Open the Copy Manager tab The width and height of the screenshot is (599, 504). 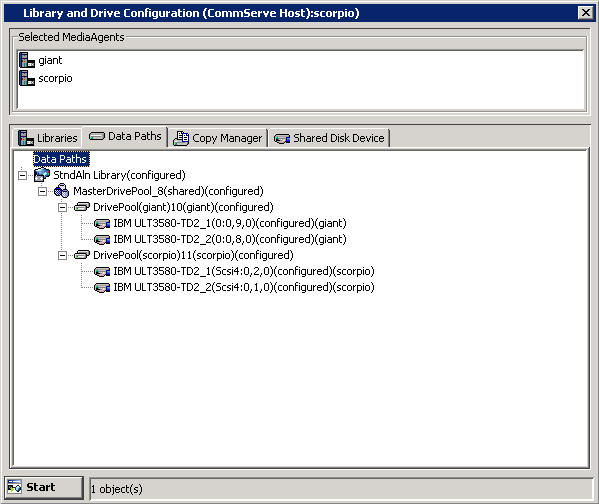(218, 138)
